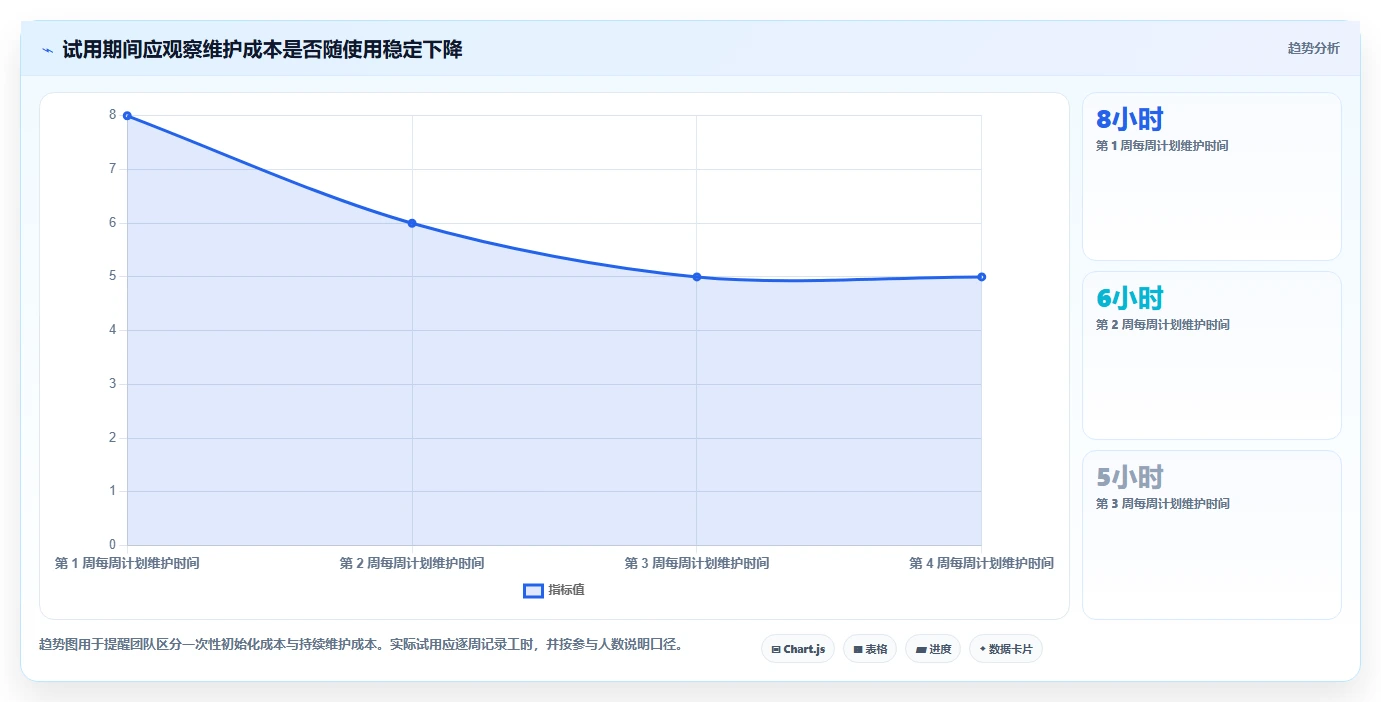1381x702 pixels.
Task: Toggle the 指标值 legend item
Action: click(554, 590)
